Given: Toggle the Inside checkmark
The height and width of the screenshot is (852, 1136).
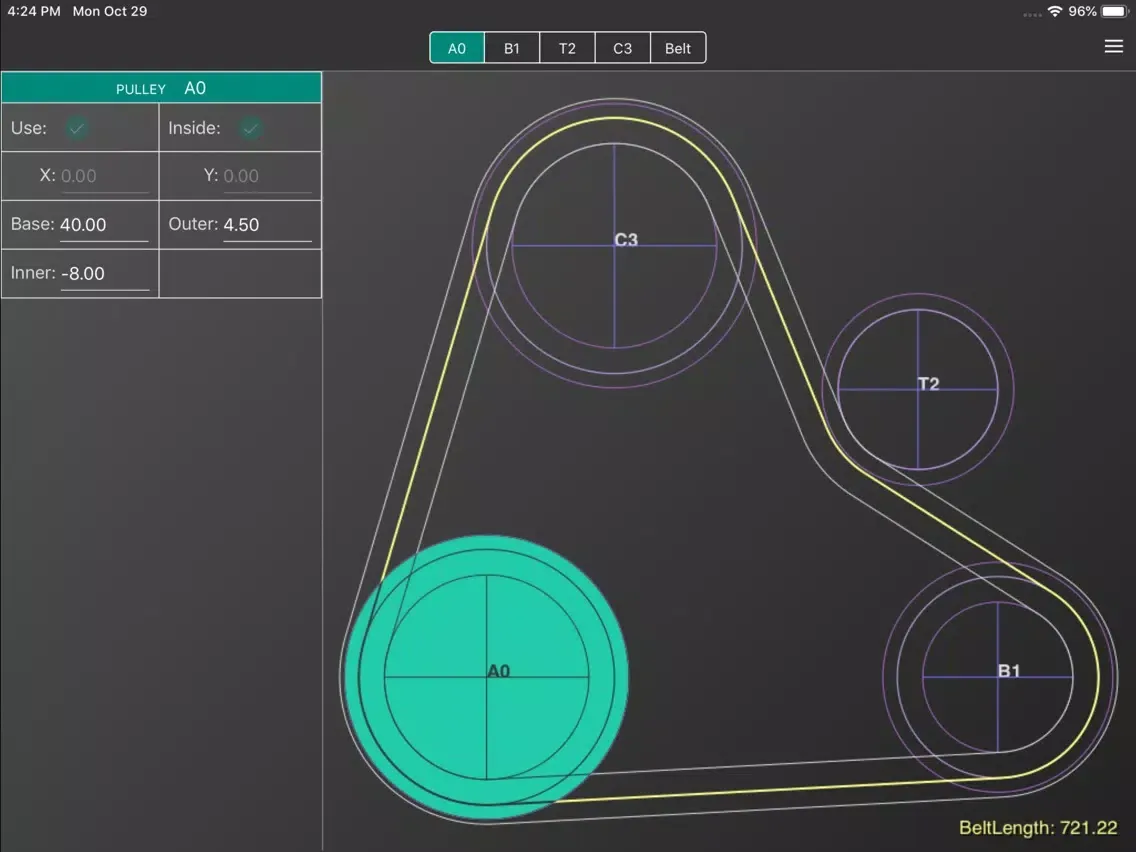Looking at the screenshot, I should click(251, 128).
